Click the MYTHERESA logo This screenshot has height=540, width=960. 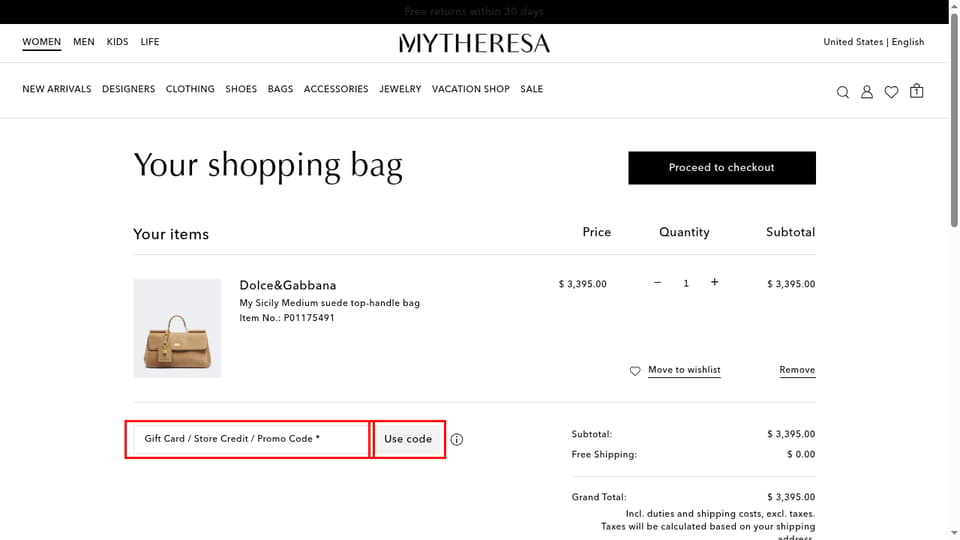click(474, 43)
